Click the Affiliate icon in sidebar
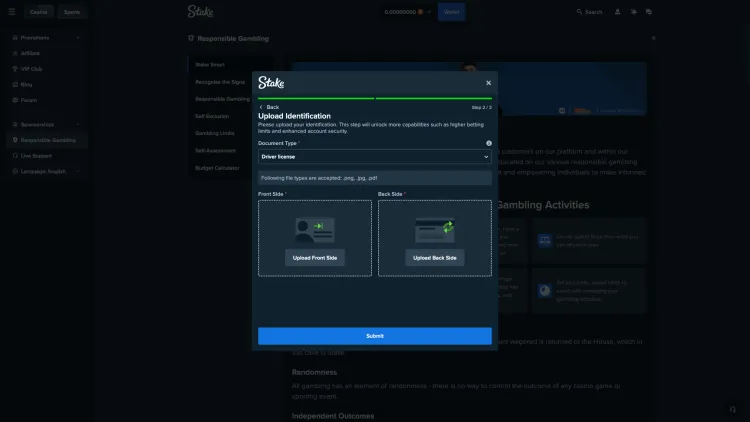The height and width of the screenshot is (422, 750). point(15,53)
